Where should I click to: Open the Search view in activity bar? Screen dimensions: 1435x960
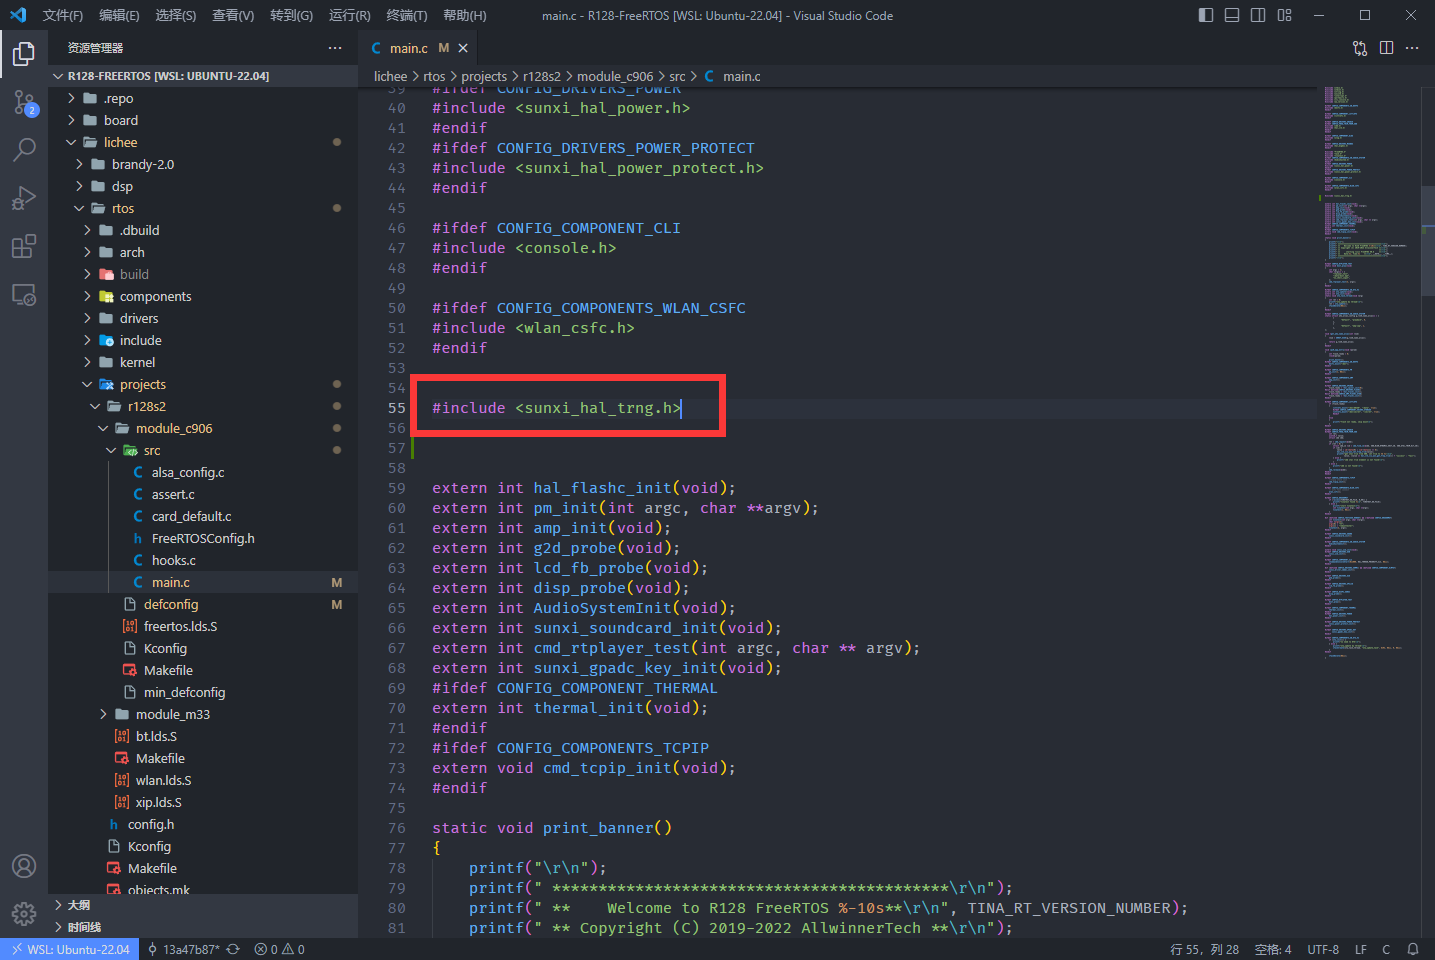point(24,150)
